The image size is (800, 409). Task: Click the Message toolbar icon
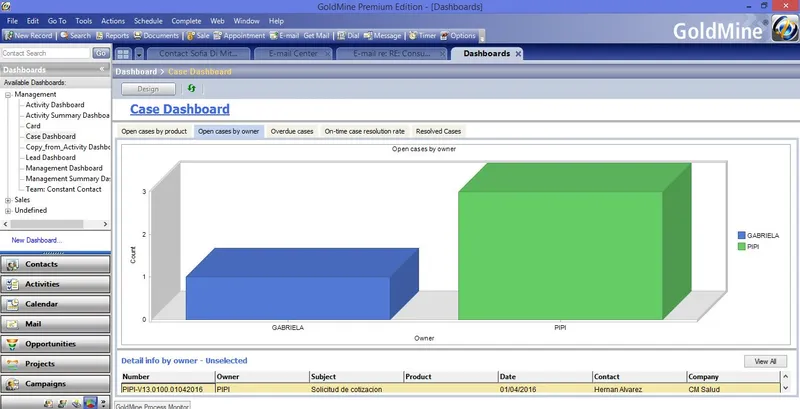tap(382, 36)
